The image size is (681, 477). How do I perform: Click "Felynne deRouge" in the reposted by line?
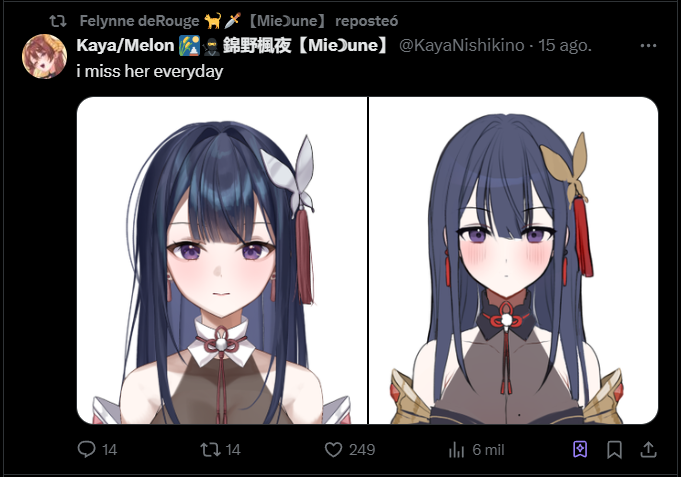139,20
